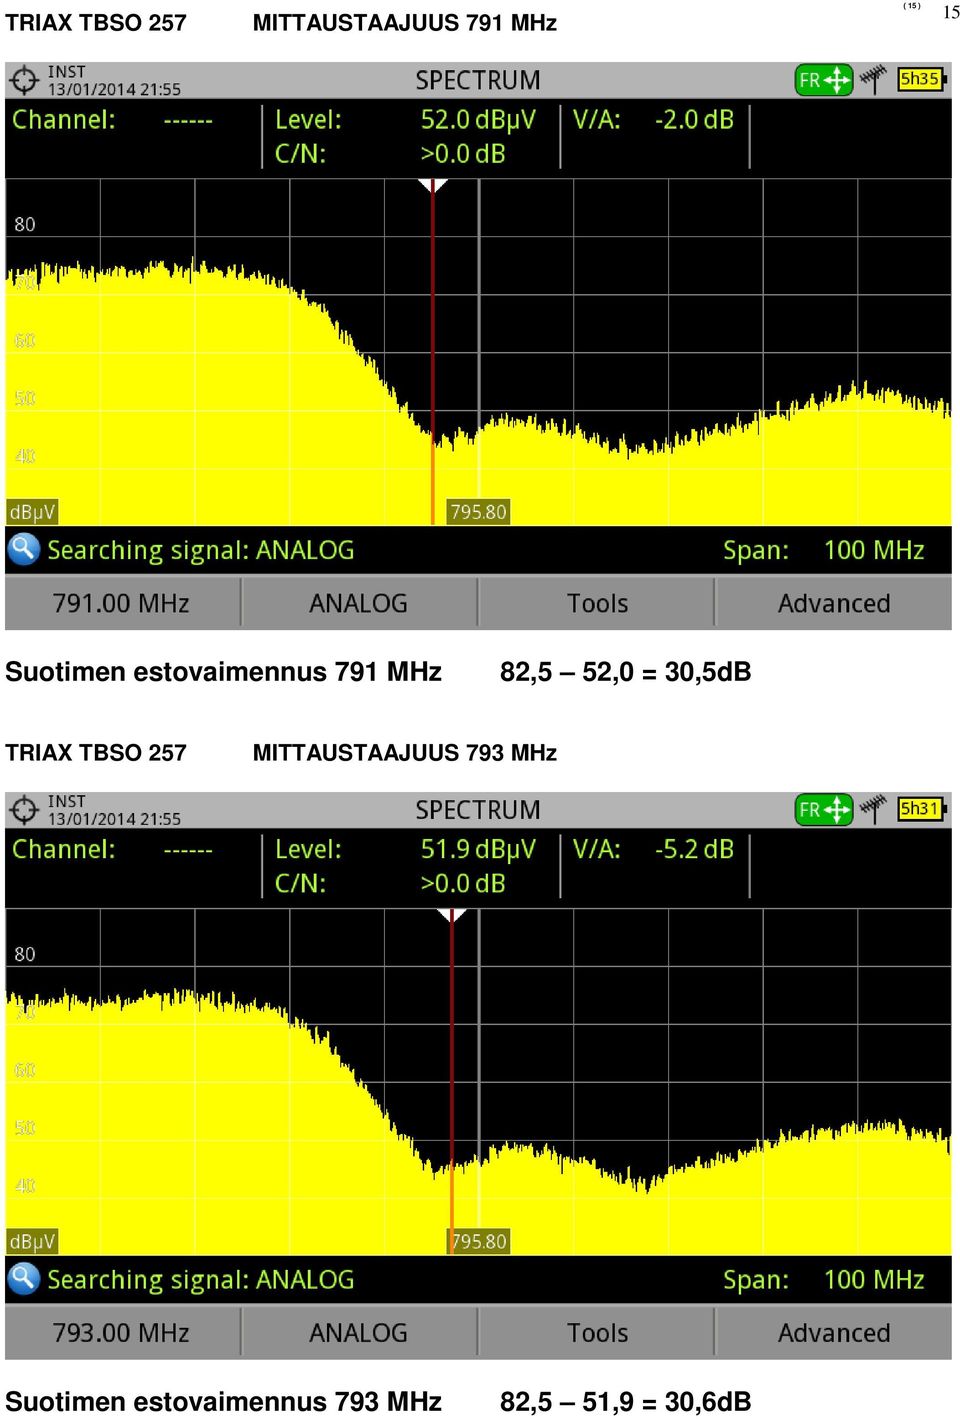960x1419 pixels.
Task: Click the Level value 52.0 dBµV
Action: 478,120
